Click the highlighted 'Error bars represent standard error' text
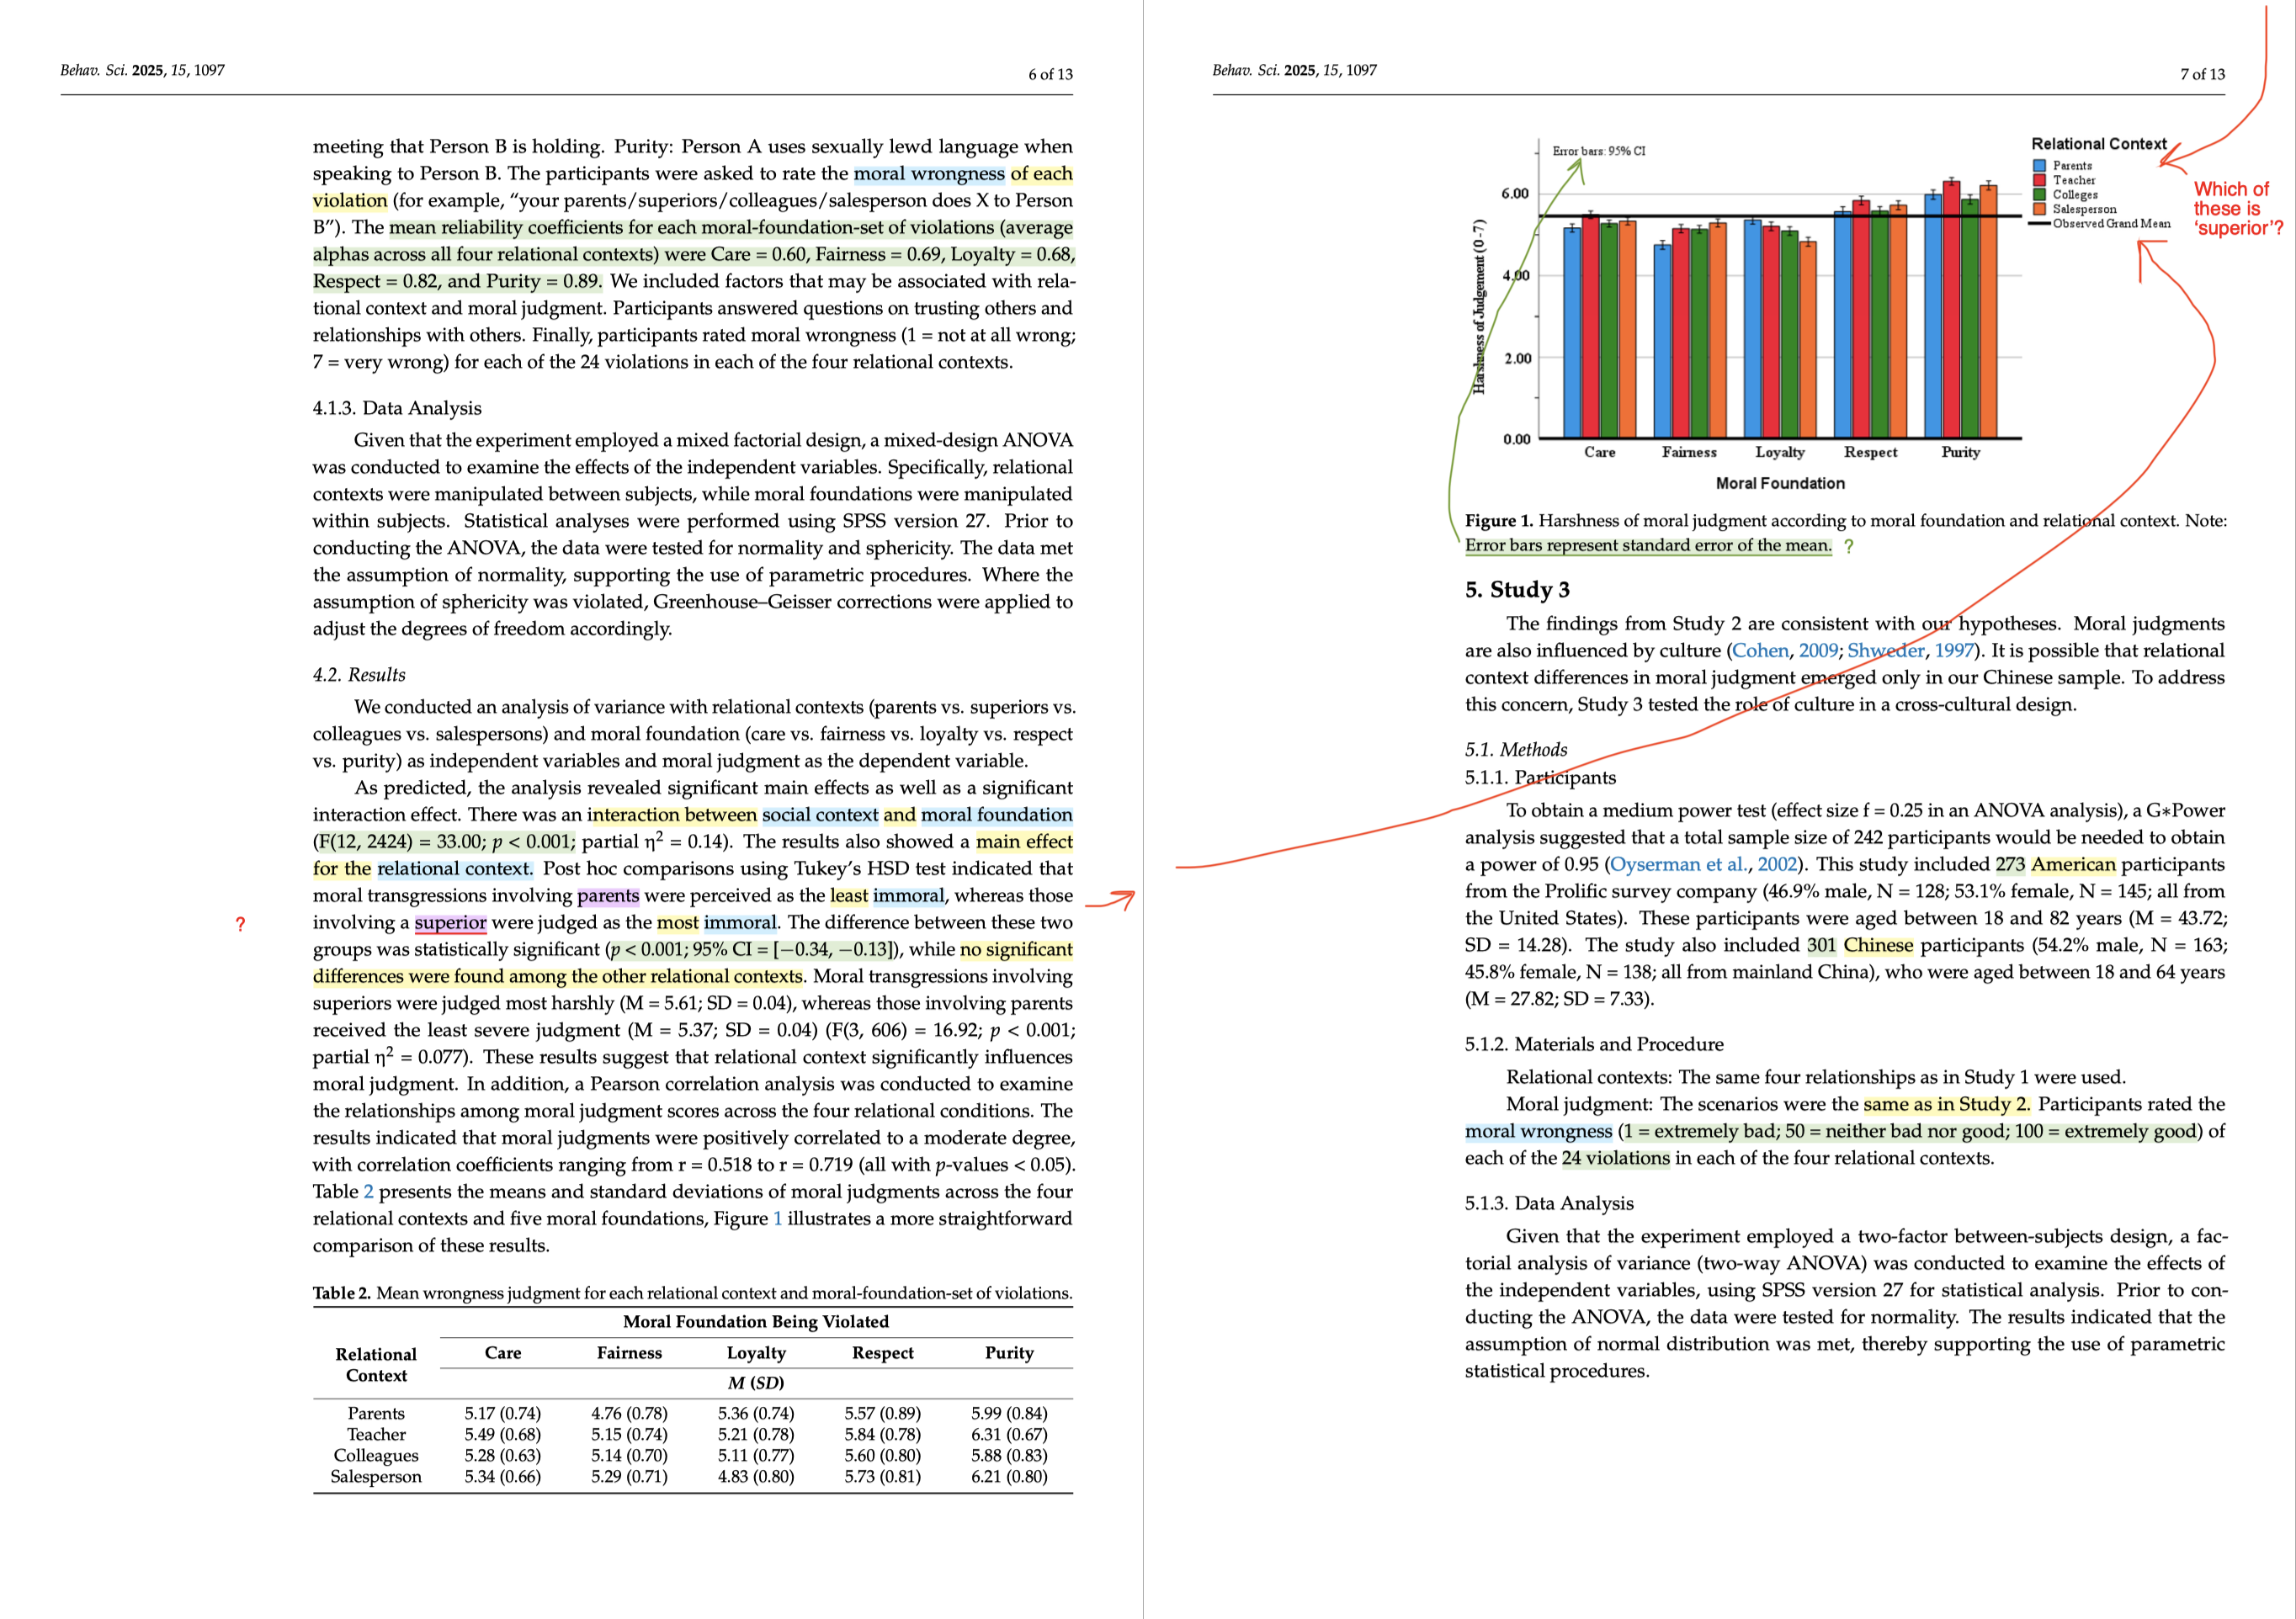The height and width of the screenshot is (1619, 2296). click(1647, 546)
